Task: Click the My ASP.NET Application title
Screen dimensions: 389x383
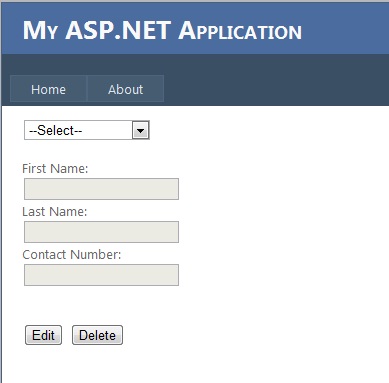Action: pos(162,31)
